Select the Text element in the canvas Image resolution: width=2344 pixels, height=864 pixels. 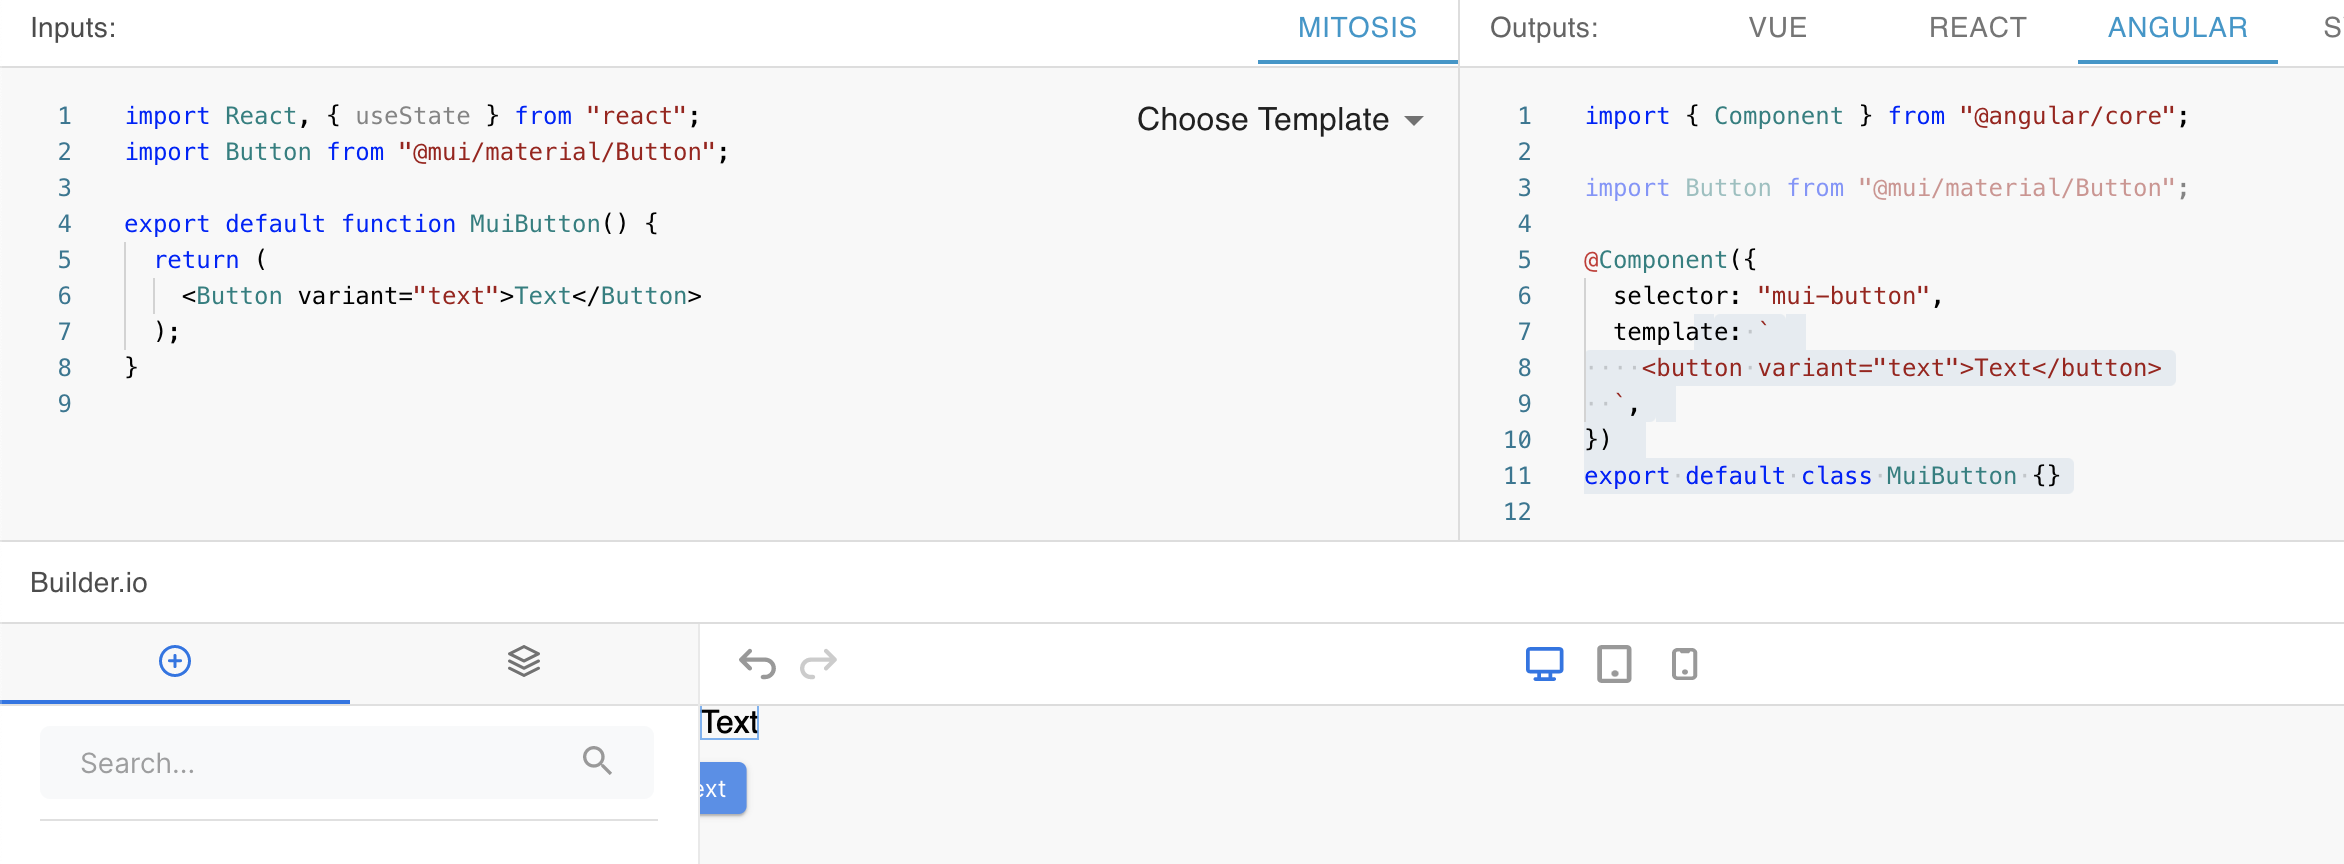click(728, 722)
